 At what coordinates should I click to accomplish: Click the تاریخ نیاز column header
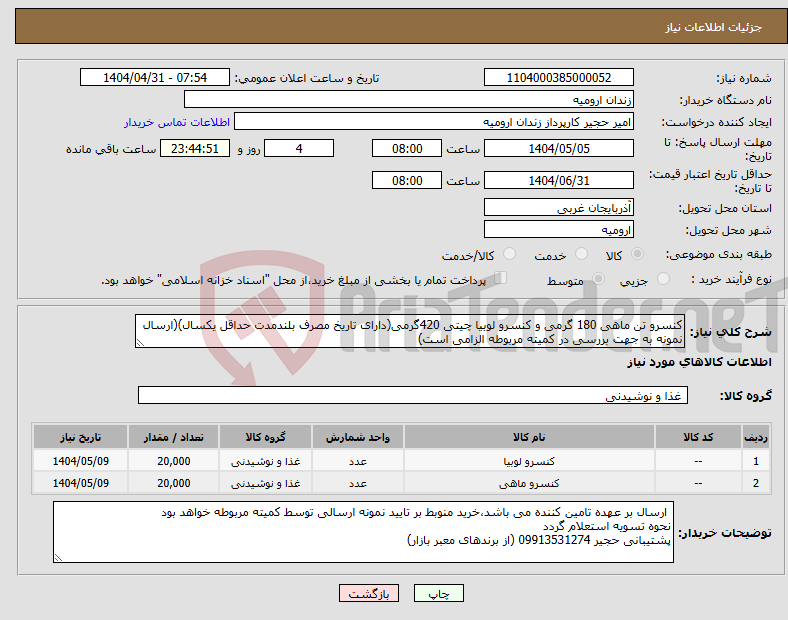(80, 437)
